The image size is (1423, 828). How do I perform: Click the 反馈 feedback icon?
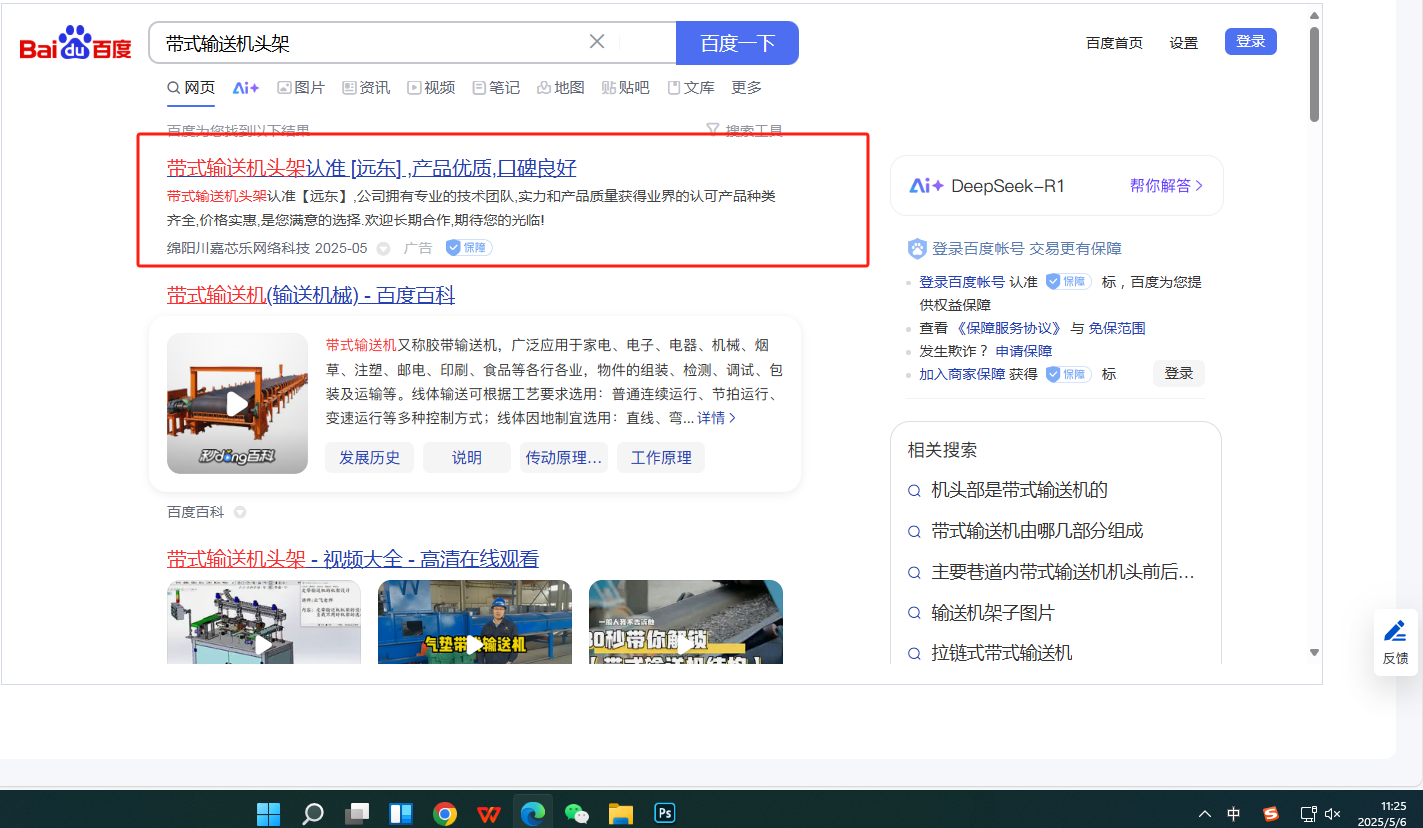(x=1395, y=642)
